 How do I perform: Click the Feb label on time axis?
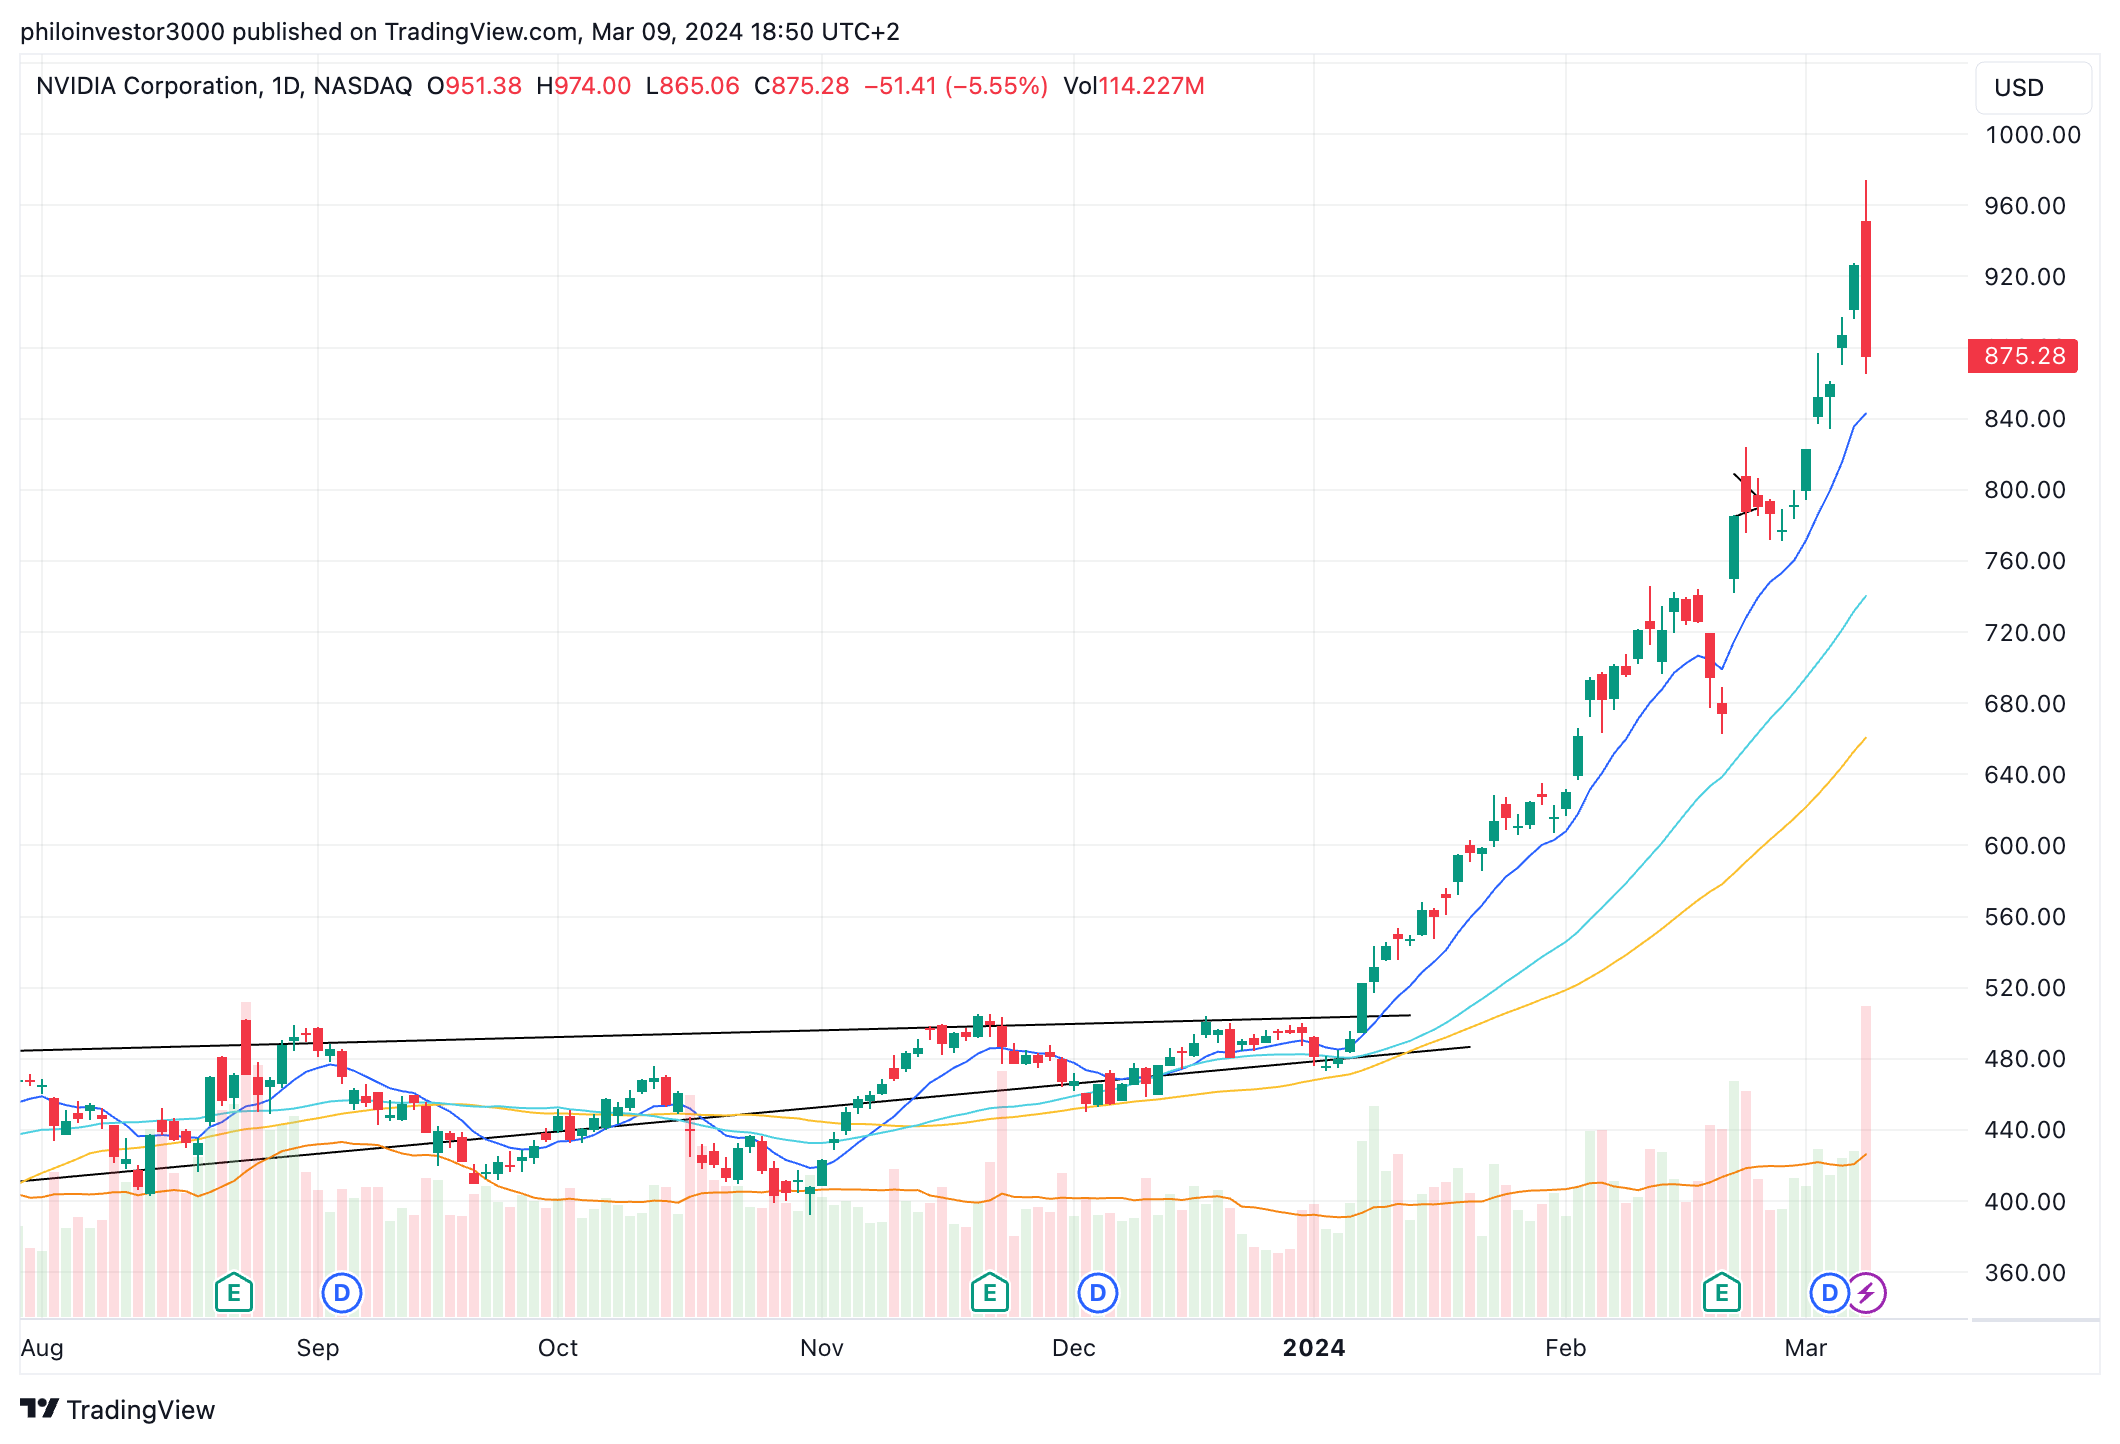(x=1565, y=1348)
